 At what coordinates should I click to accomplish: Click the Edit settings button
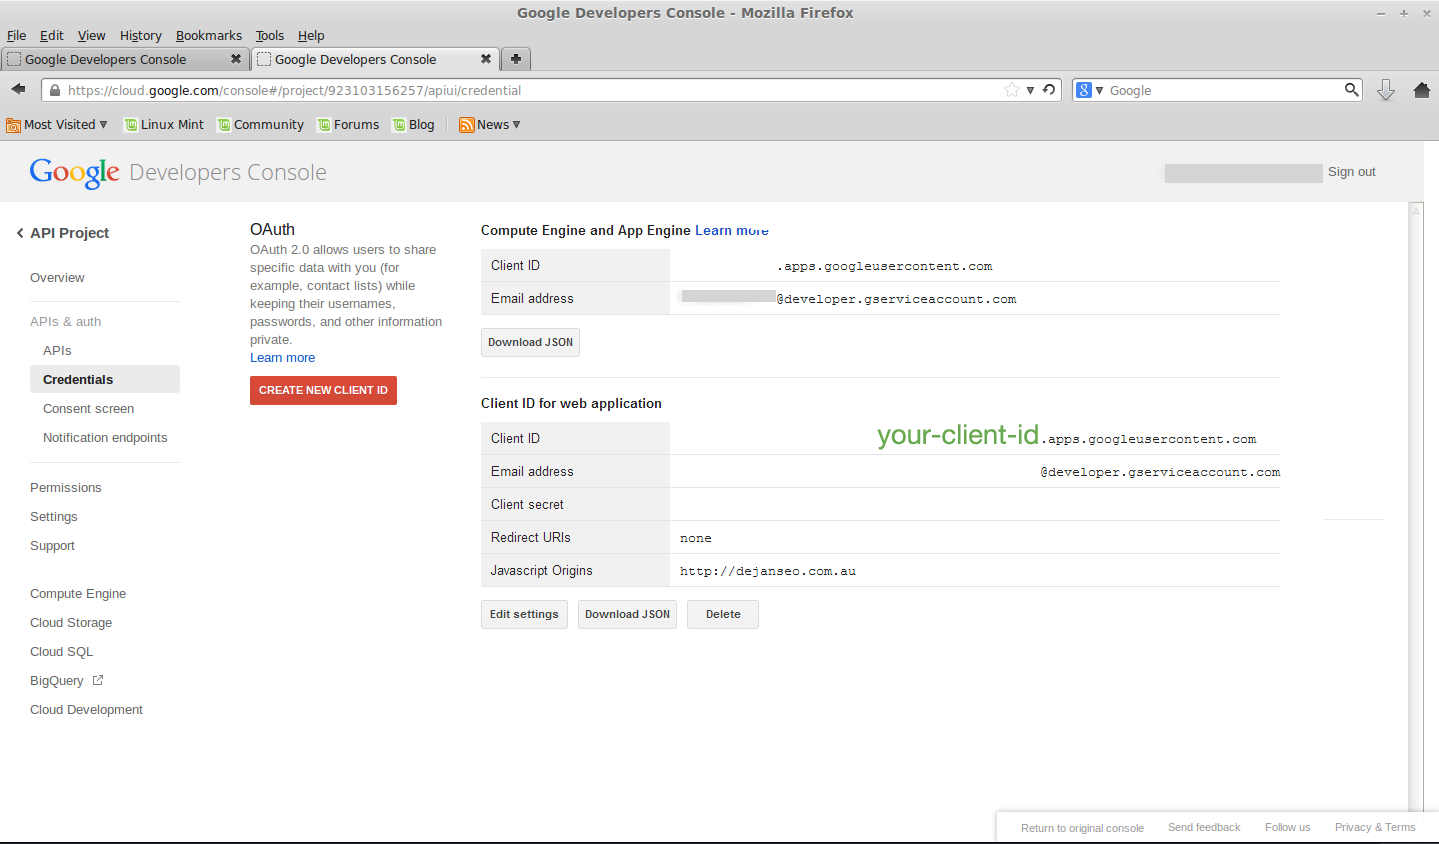click(x=524, y=614)
